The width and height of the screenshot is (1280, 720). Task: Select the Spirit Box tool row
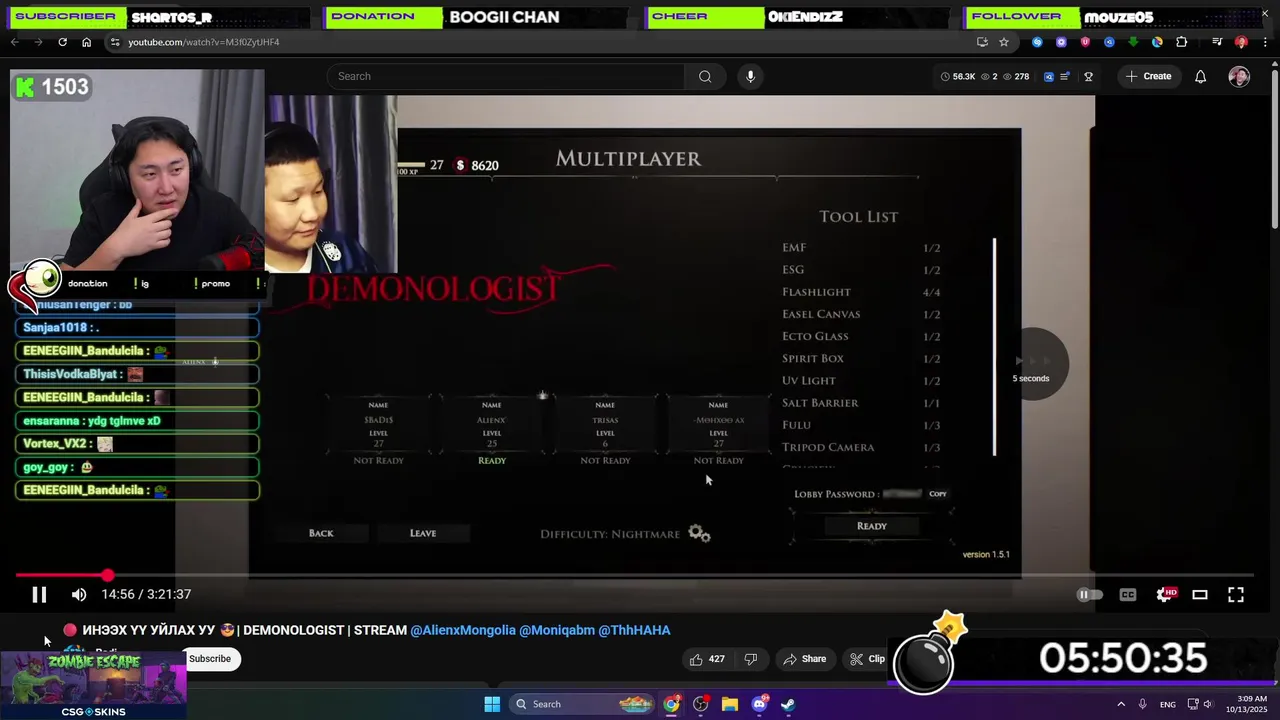[x=861, y=358]
